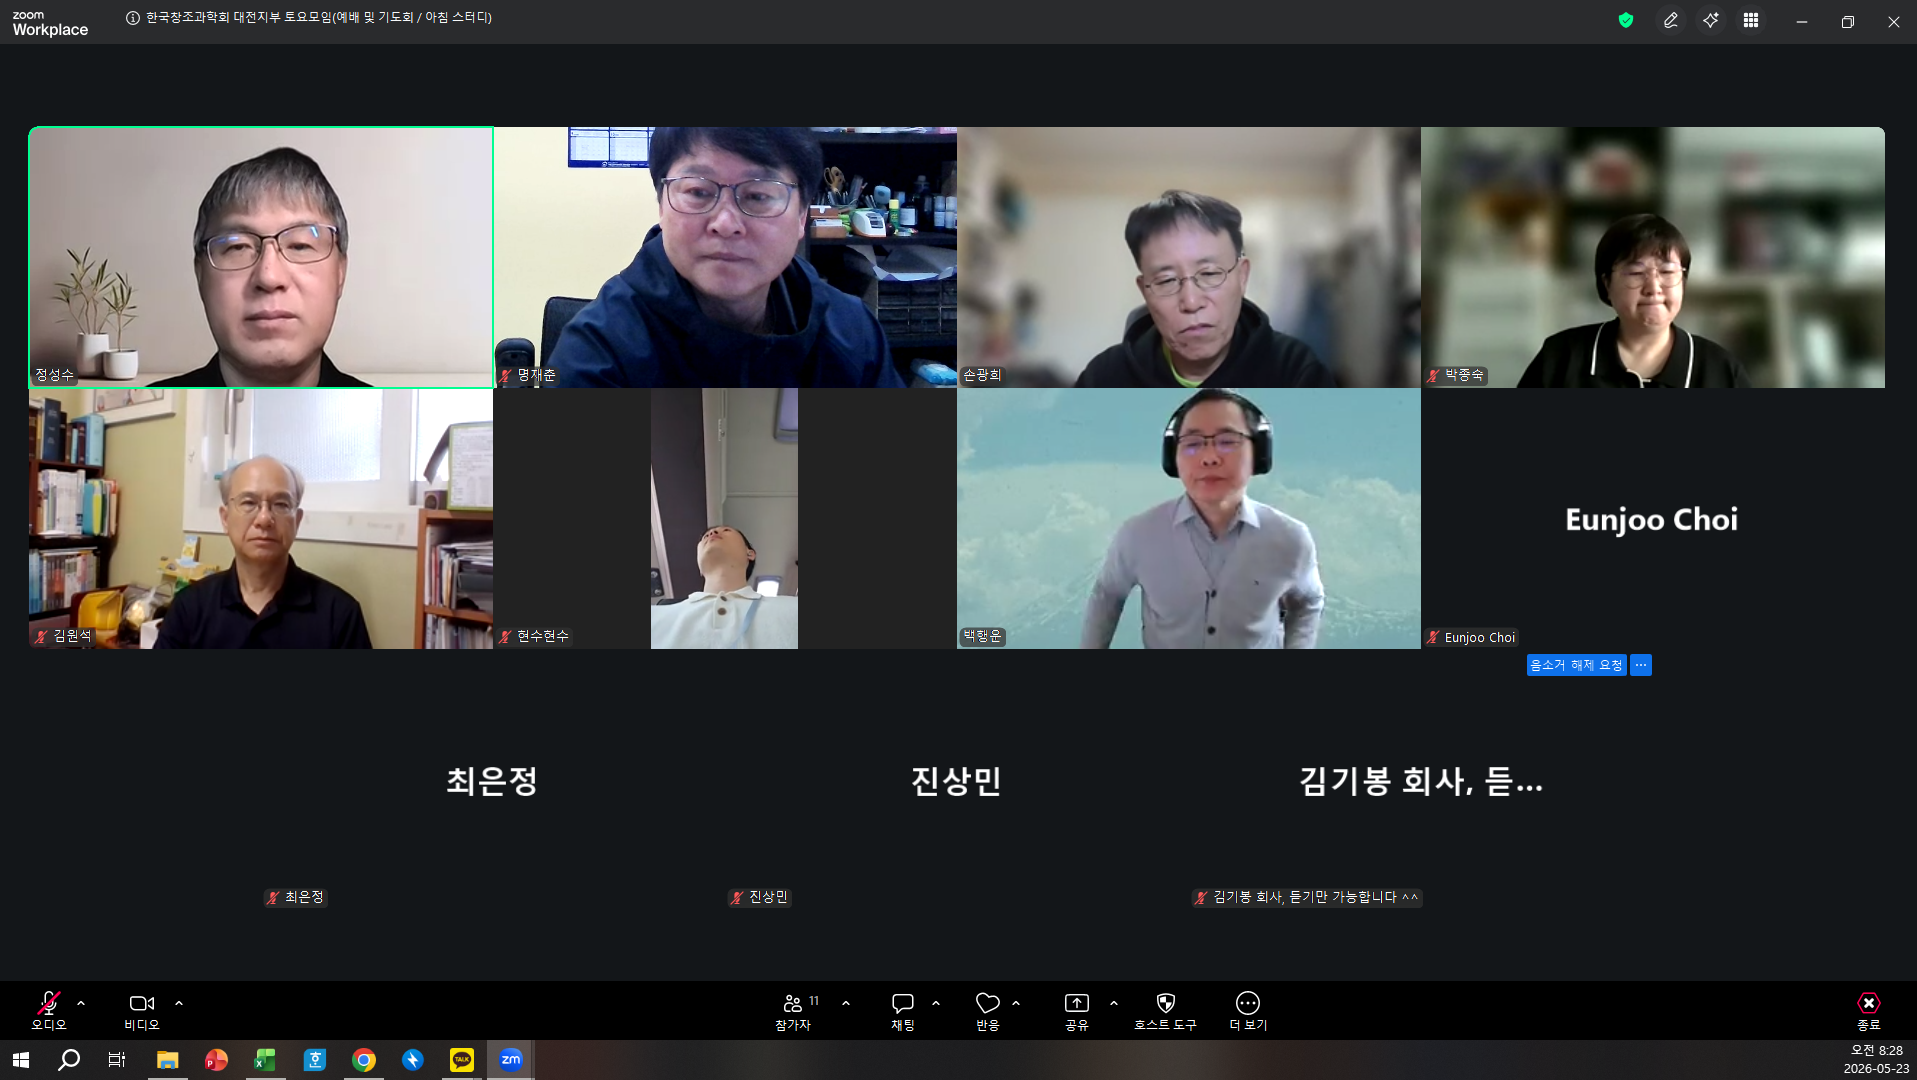
Task: Click the green encryption shield icon
Action: pyautogui.click(x=1626, y=20)
